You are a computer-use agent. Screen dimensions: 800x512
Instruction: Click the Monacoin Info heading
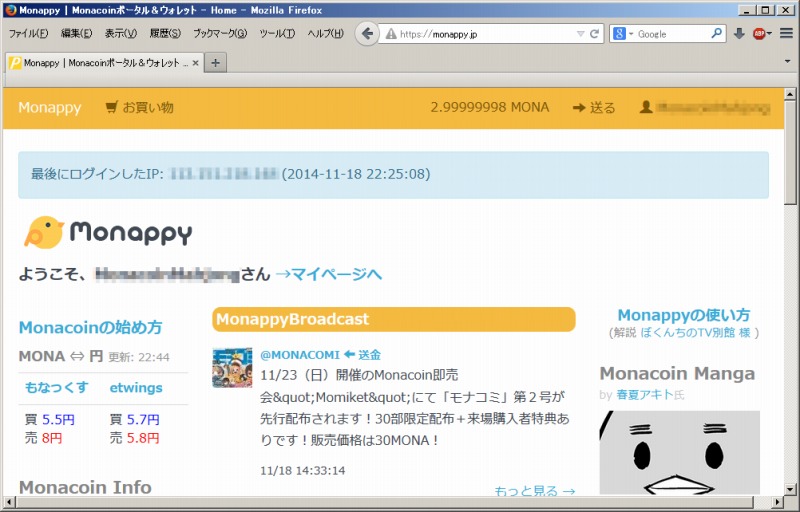[x=85, y=488]
